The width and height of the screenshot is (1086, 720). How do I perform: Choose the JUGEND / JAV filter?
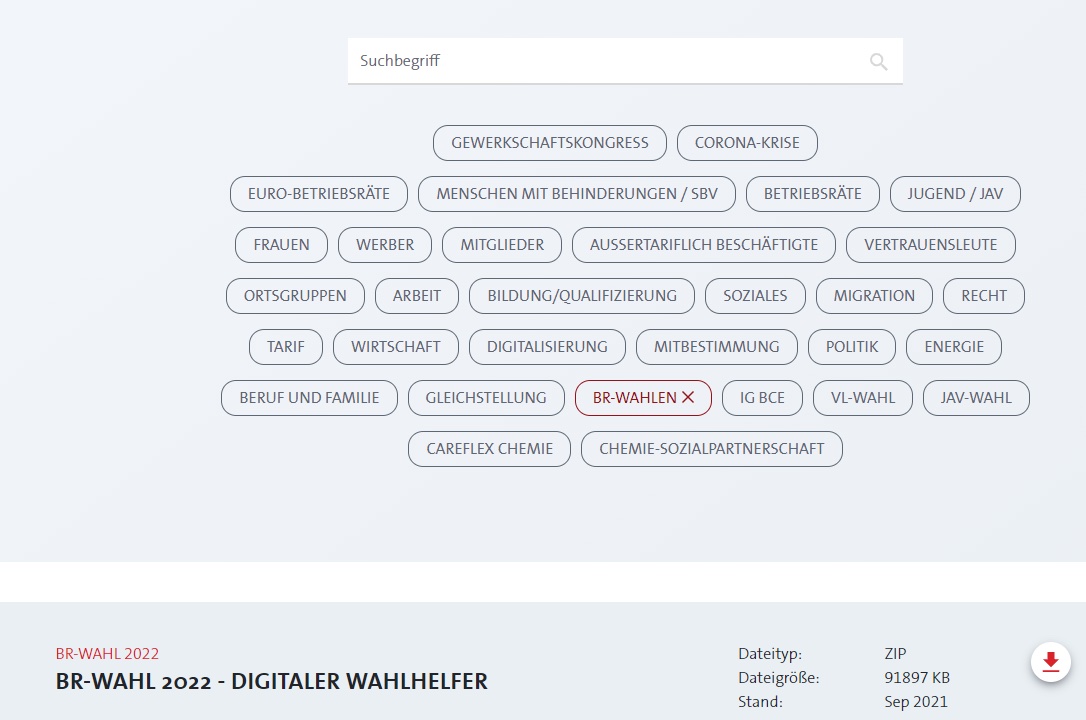955,193
